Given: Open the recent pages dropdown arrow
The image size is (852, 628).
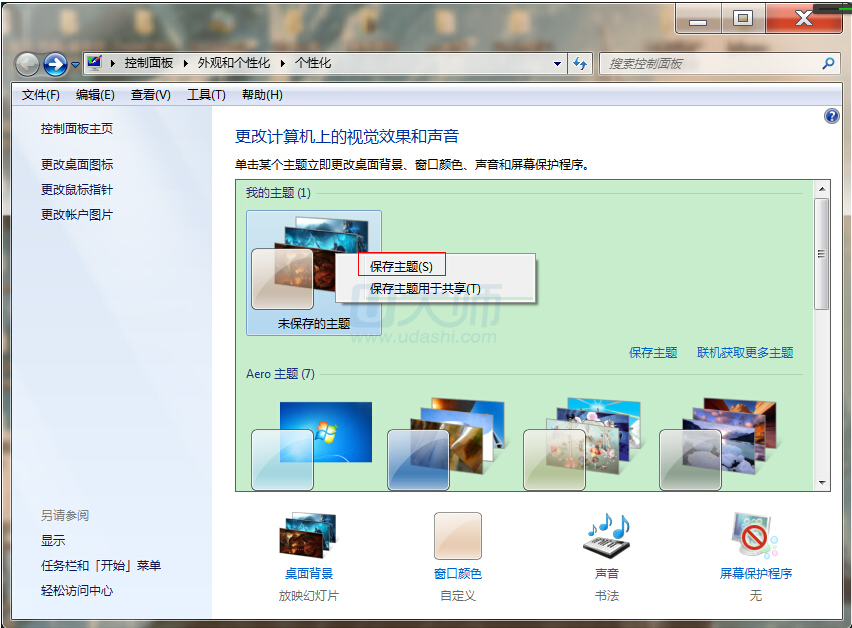Looking at the screenshot, I should click(75, 64).
